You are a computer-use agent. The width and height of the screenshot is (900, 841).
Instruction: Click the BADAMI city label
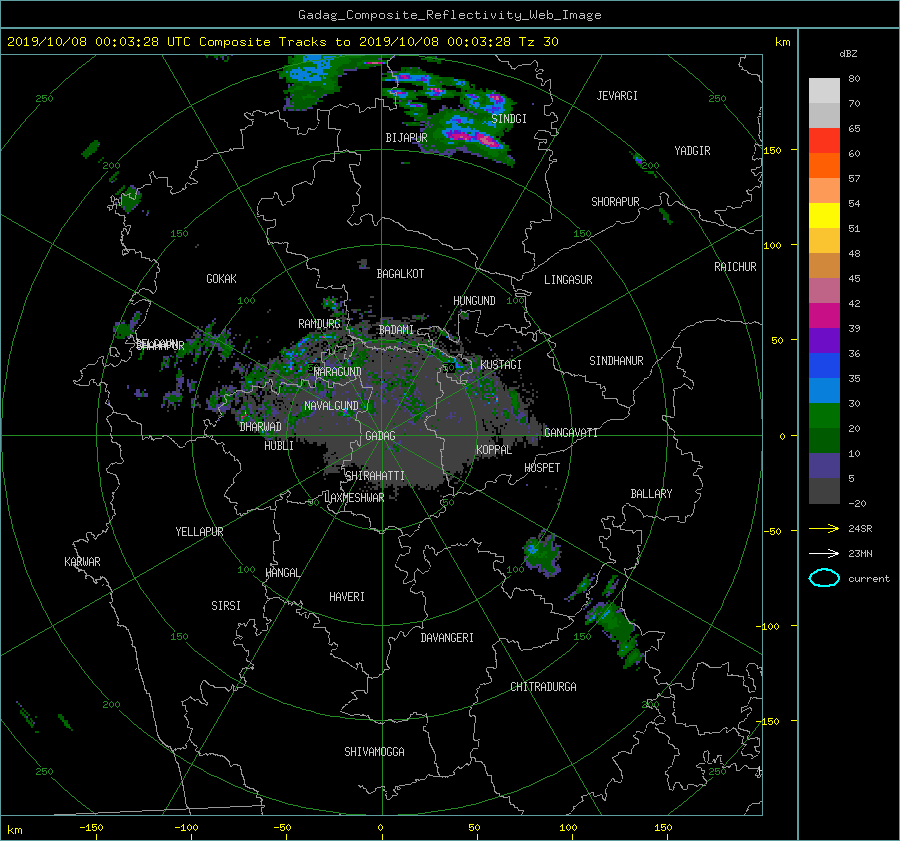point(396,330)
